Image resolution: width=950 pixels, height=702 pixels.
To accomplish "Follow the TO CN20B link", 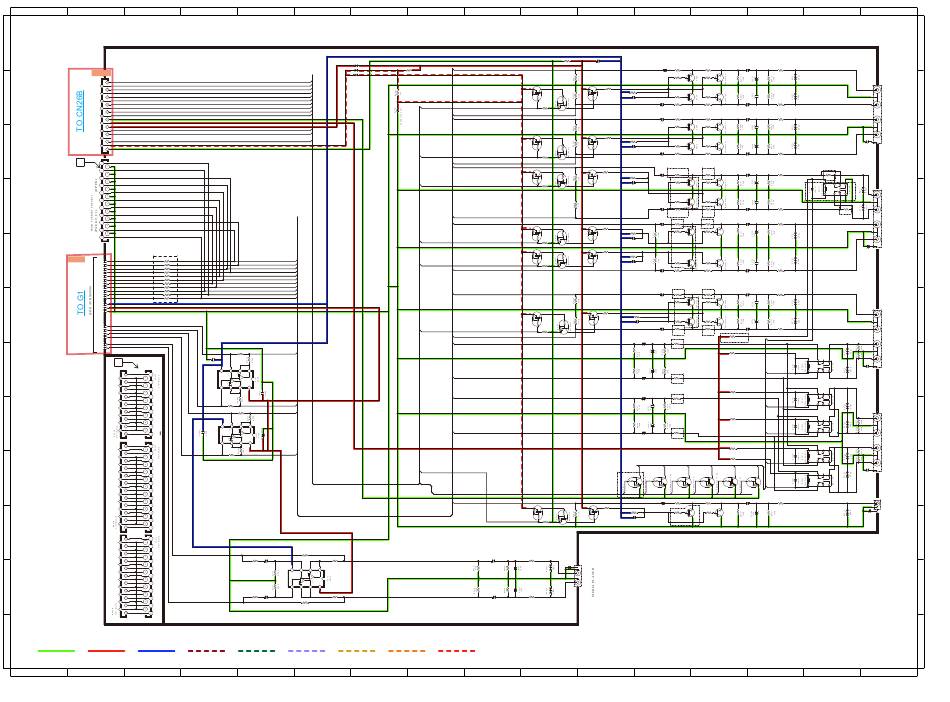I will (80, 111).
